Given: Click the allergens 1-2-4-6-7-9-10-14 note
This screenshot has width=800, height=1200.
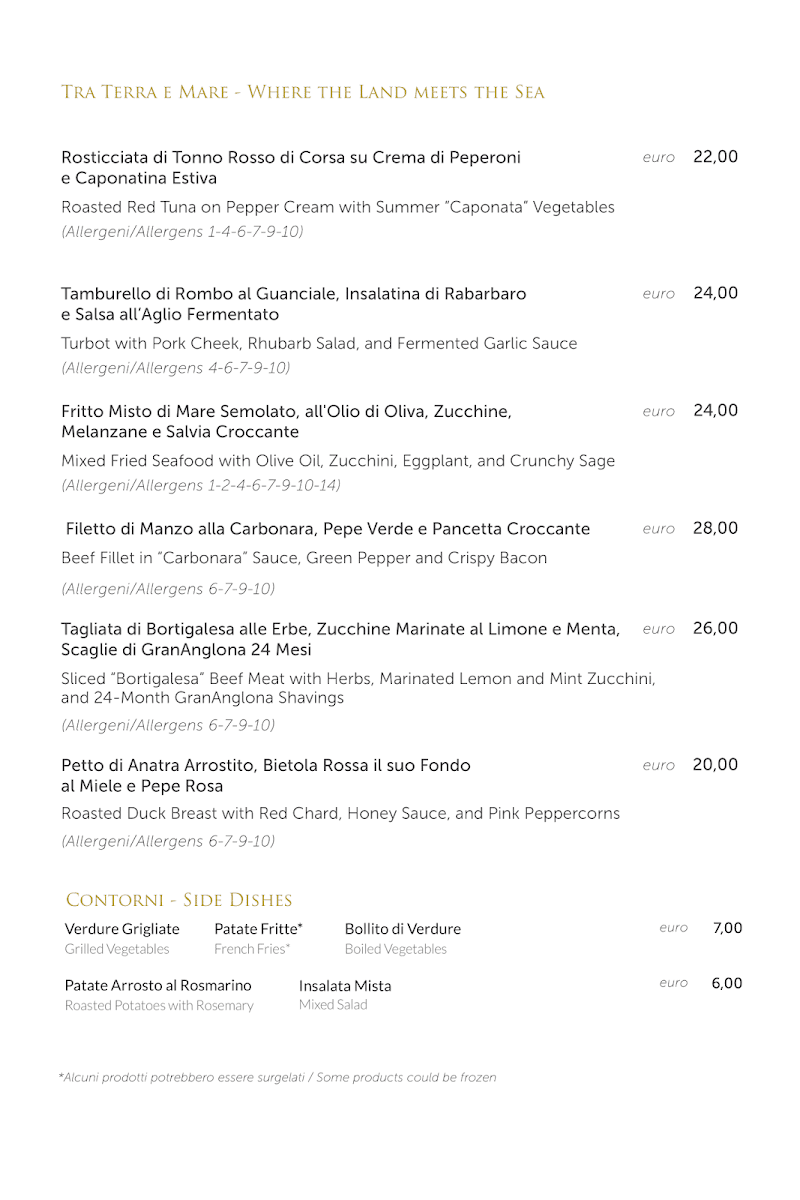Looking at the screenshot, I should coord(201,485).
